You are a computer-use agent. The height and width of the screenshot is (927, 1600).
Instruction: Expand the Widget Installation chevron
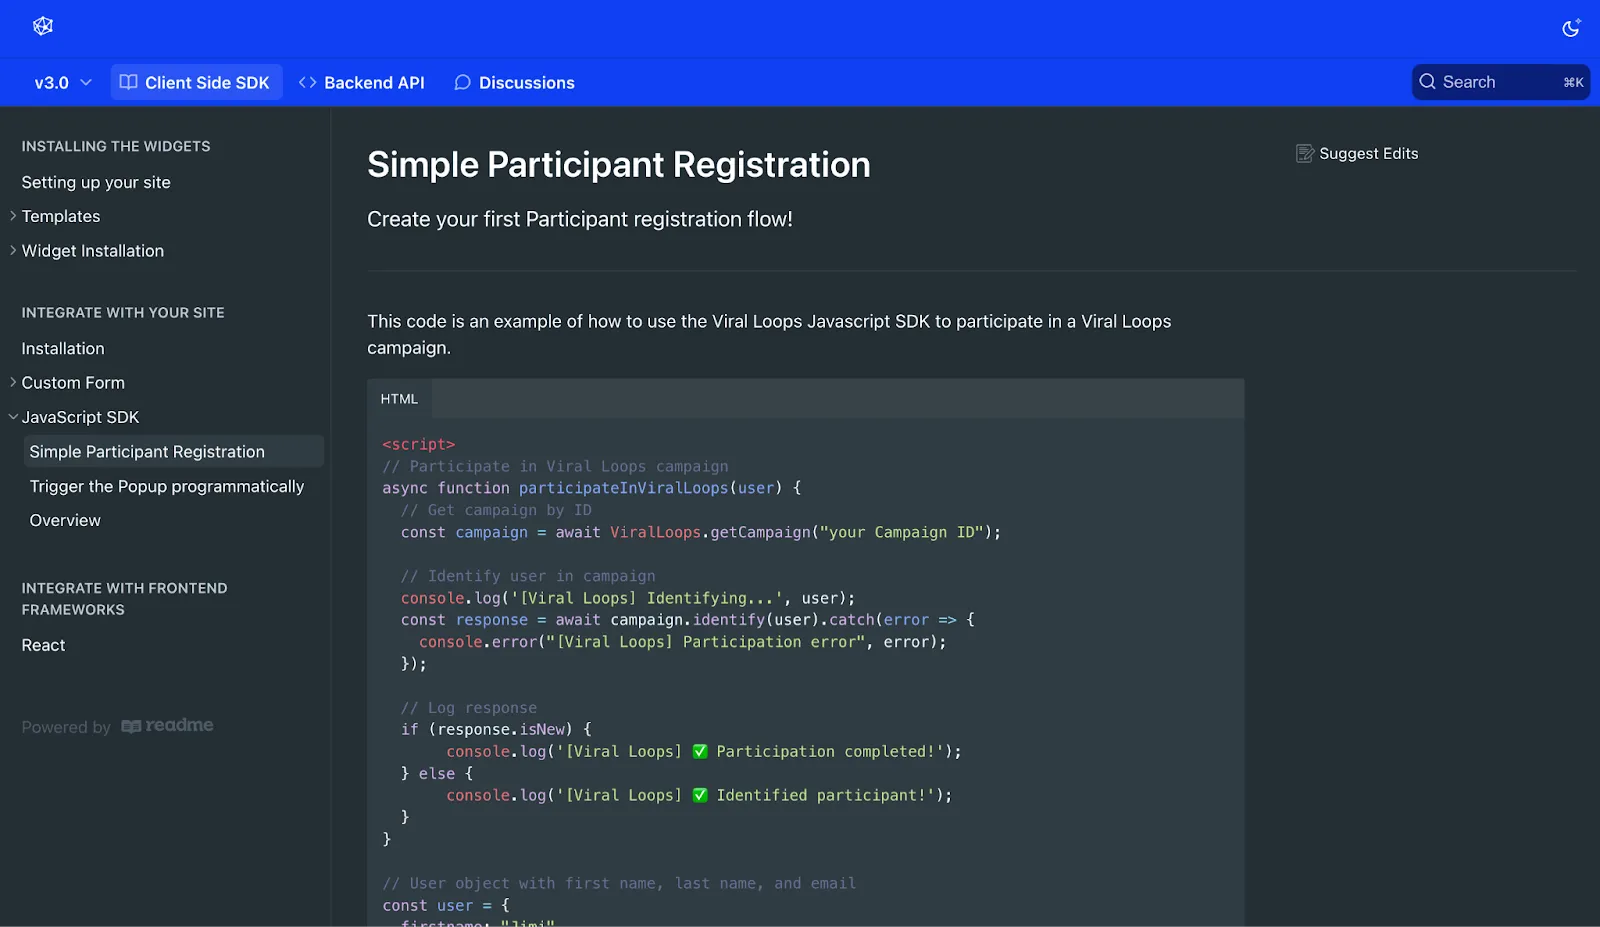tap(13, 250)
